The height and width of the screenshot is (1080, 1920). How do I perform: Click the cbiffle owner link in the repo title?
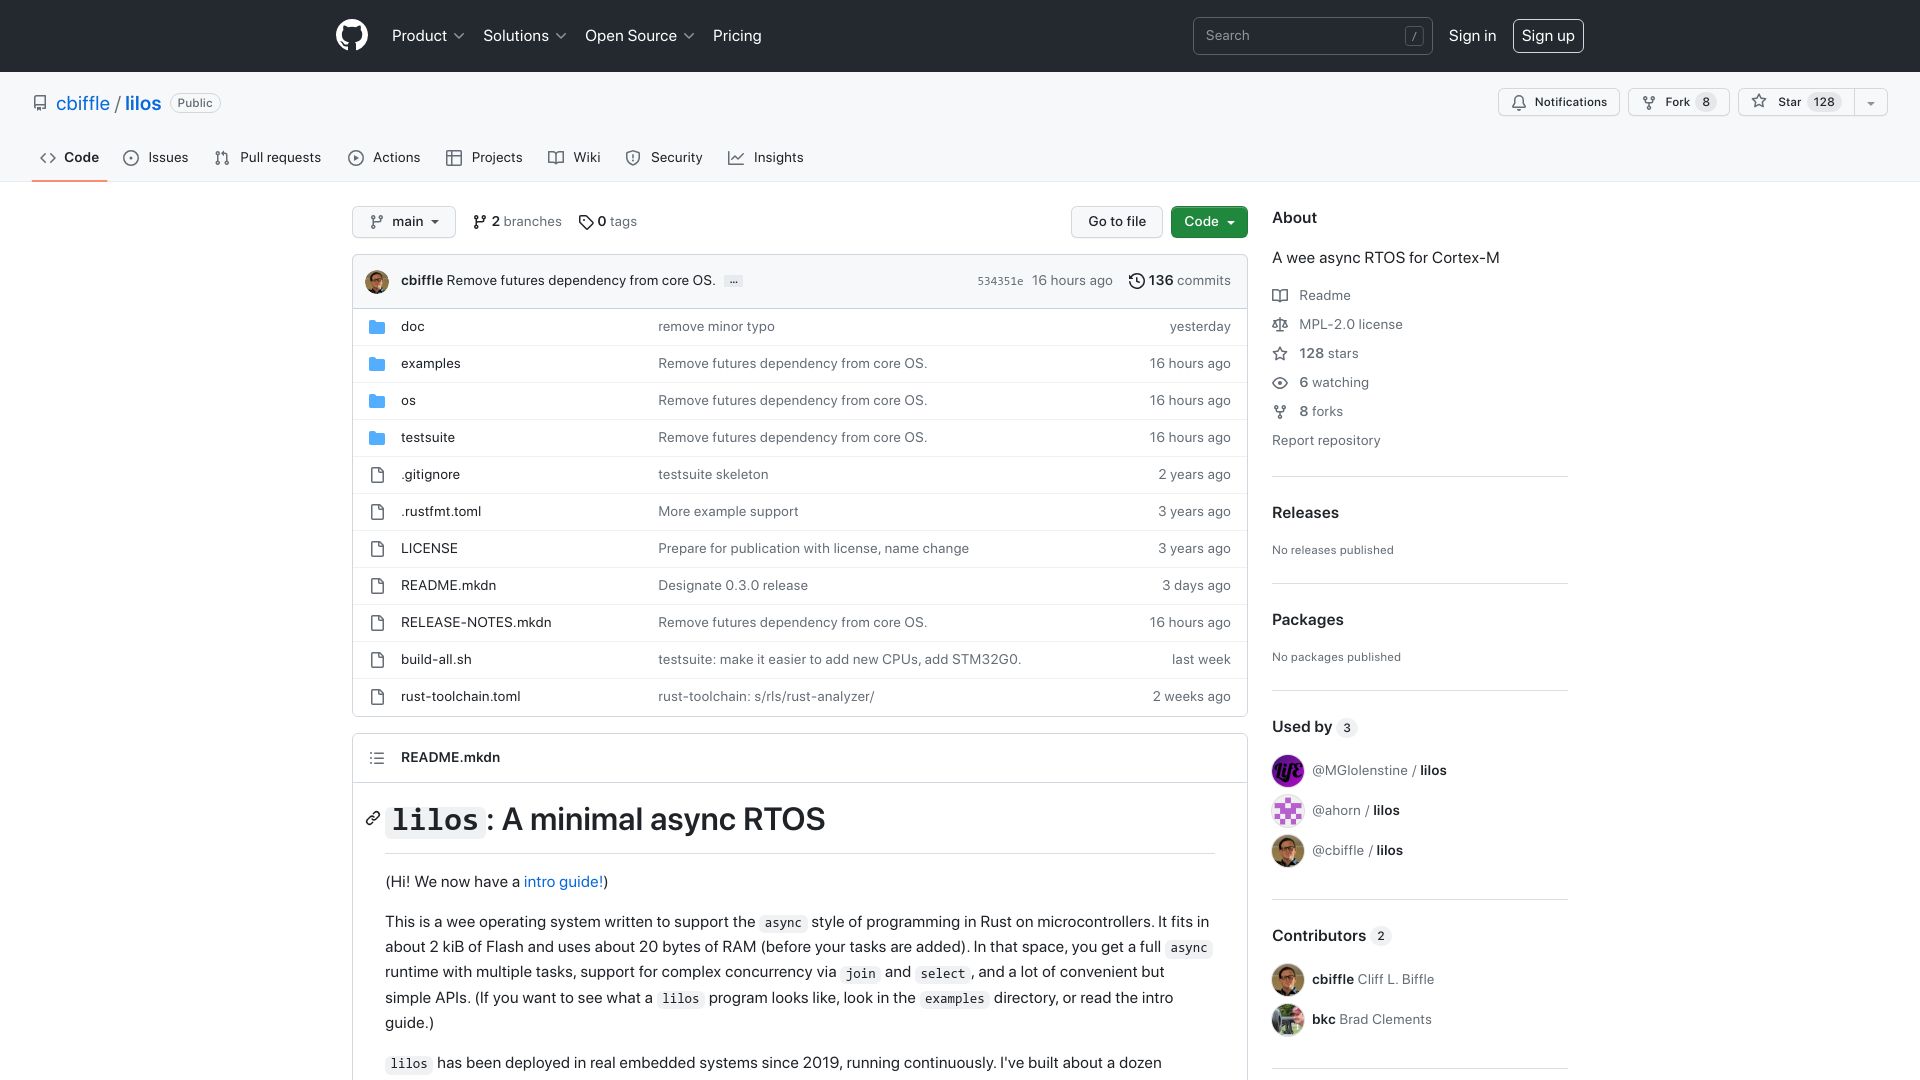tap(83, 104)
